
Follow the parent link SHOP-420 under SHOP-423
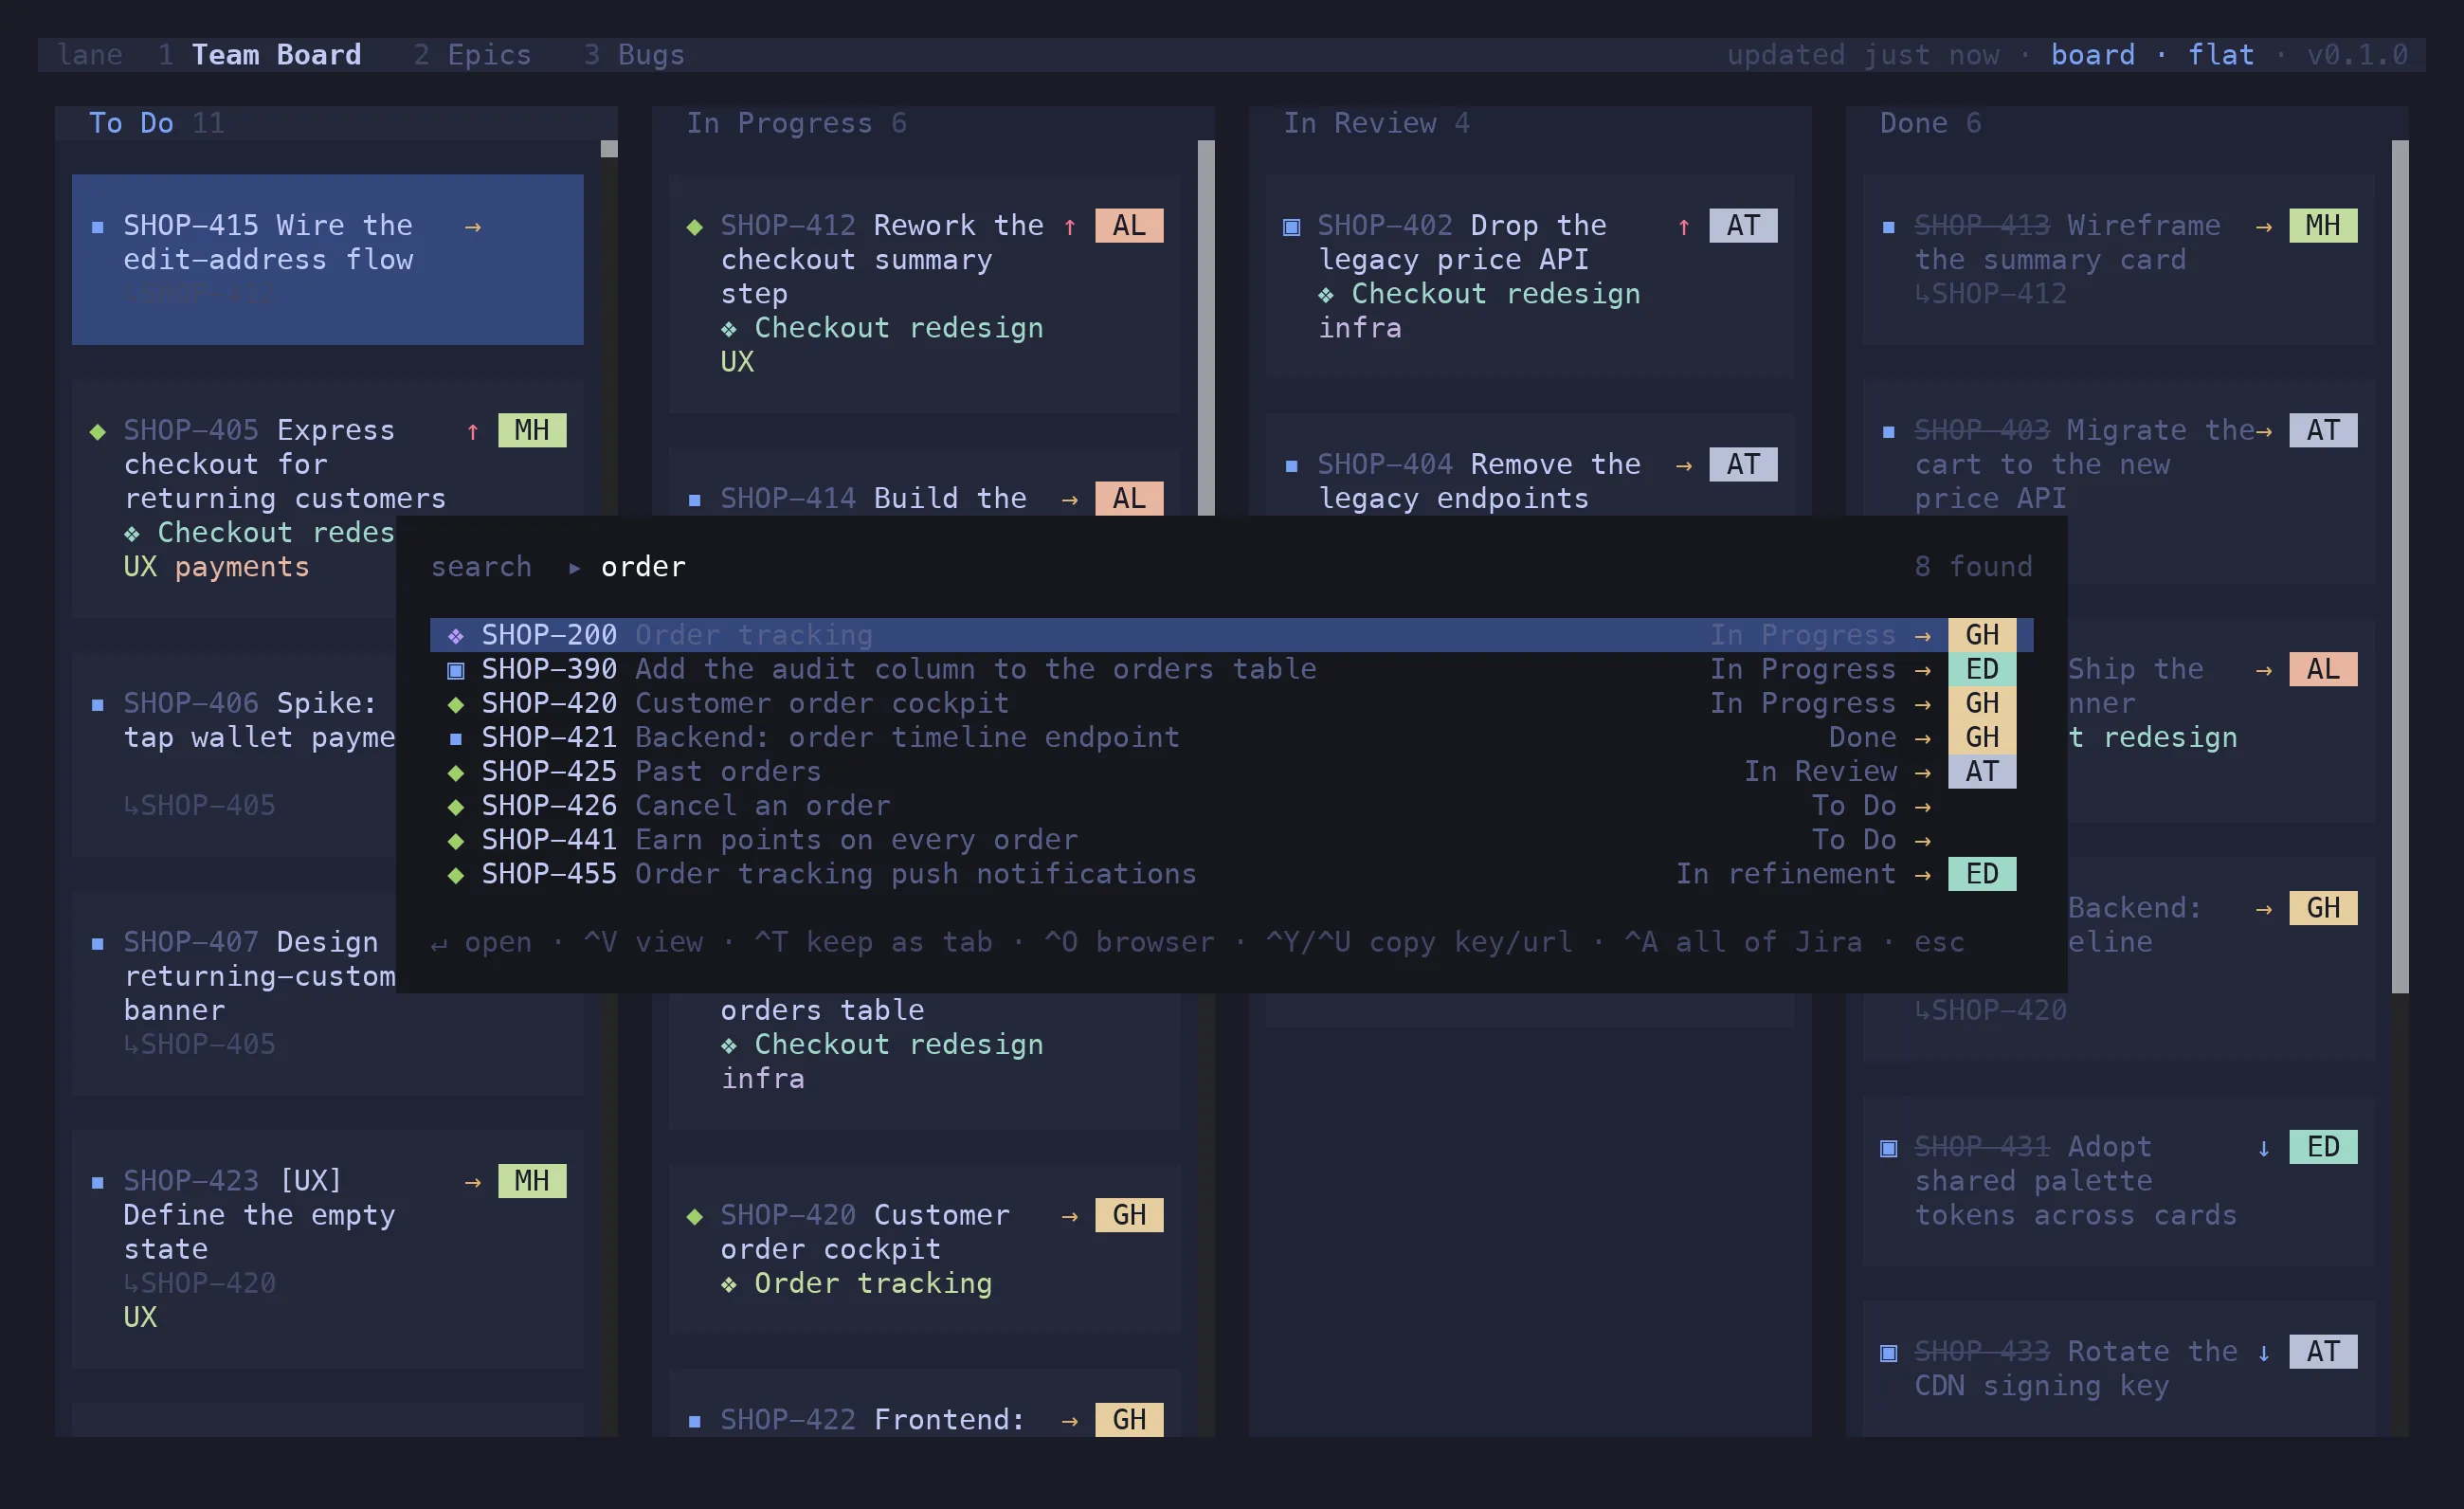(x=200, y=1283)
